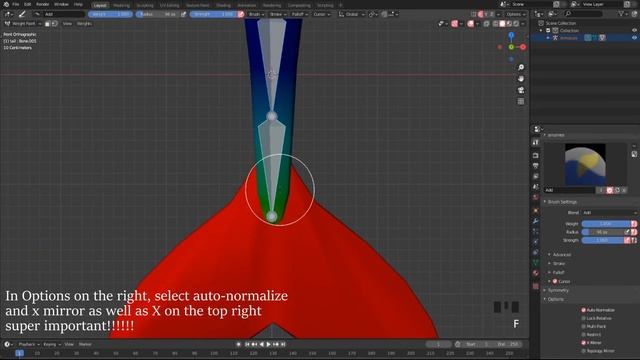Click the camera view viewport icon
The width and height of the screenshot is (640, 360).
(521, 90)
